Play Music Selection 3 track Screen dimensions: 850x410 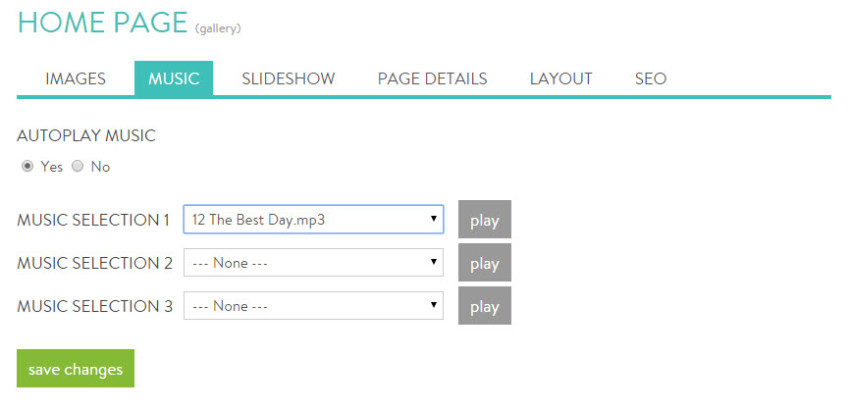click(x=485, y=306)
